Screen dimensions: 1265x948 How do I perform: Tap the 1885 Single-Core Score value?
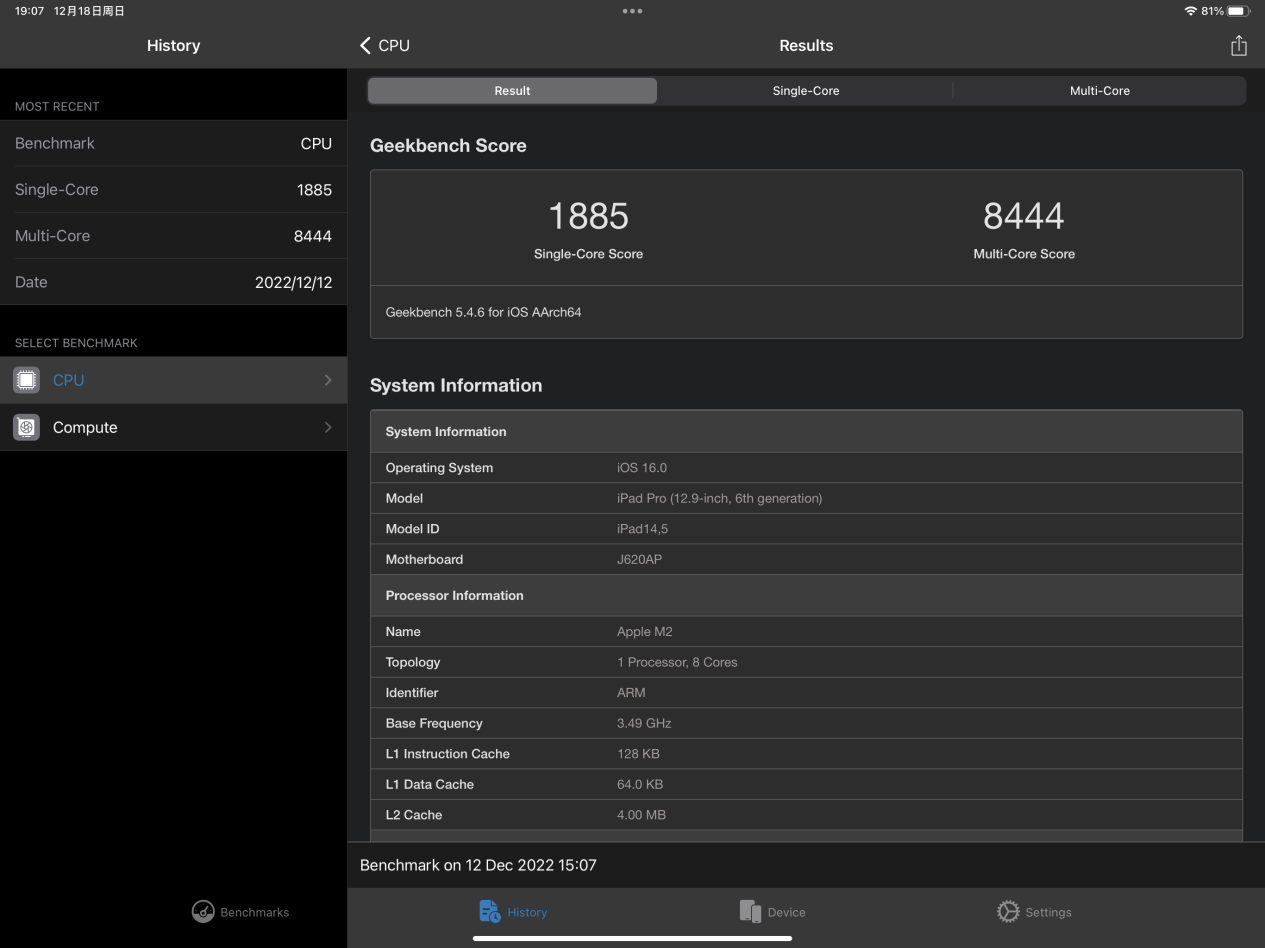coord(588,216)
